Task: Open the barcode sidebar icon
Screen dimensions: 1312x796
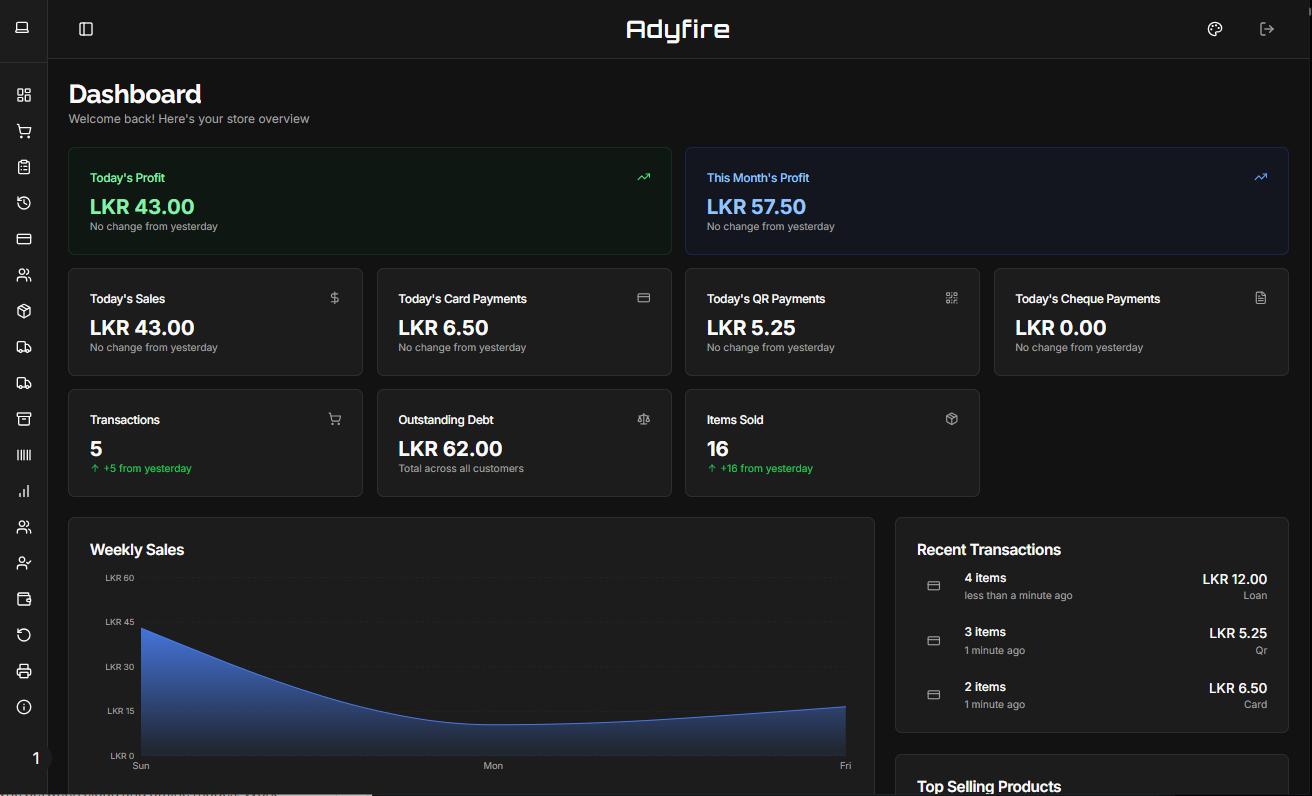Action: (24, 455)
